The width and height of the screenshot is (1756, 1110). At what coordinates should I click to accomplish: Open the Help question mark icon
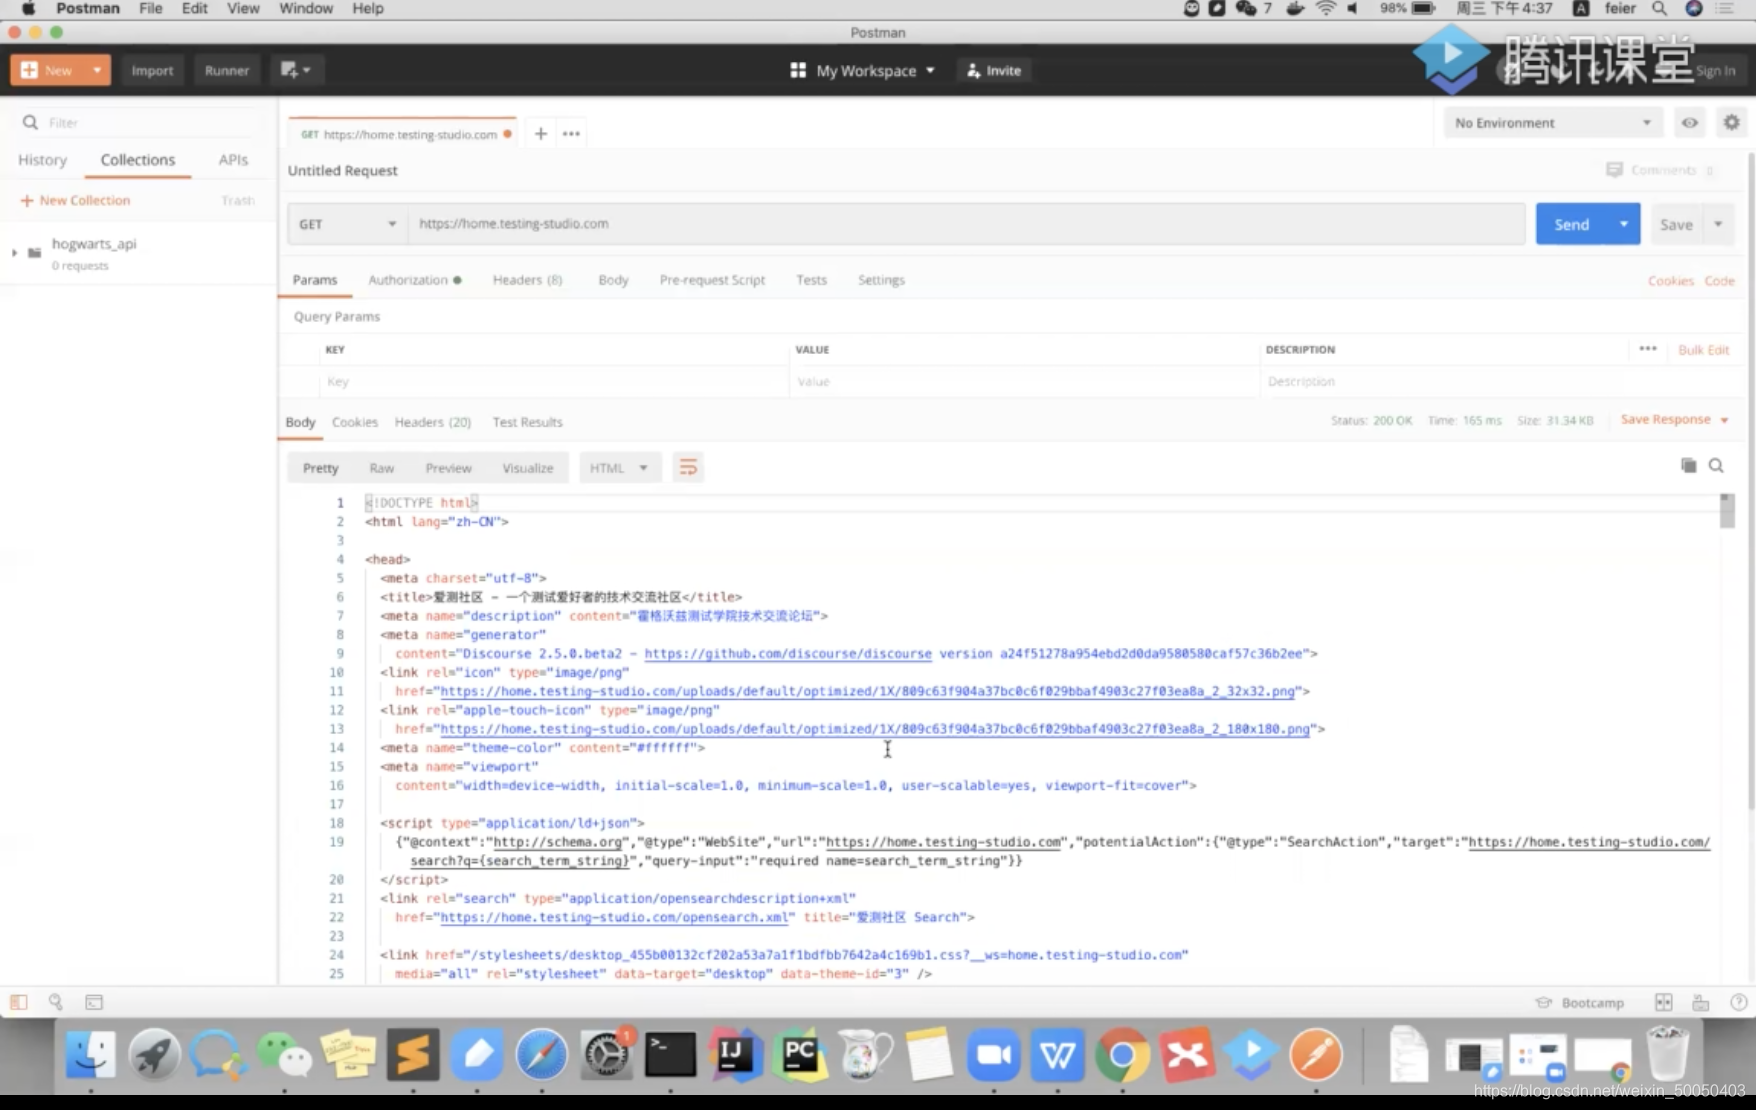[x=1738, y=1002]
